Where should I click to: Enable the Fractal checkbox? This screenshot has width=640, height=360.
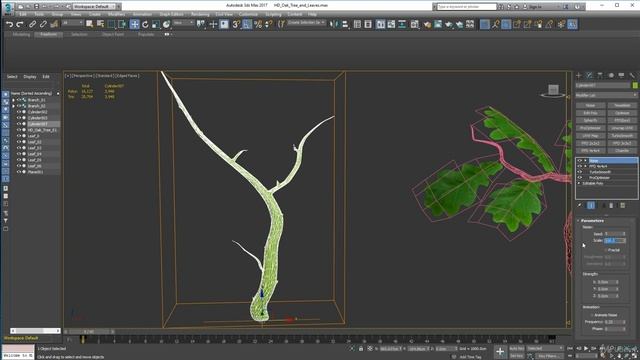(606, 250)
